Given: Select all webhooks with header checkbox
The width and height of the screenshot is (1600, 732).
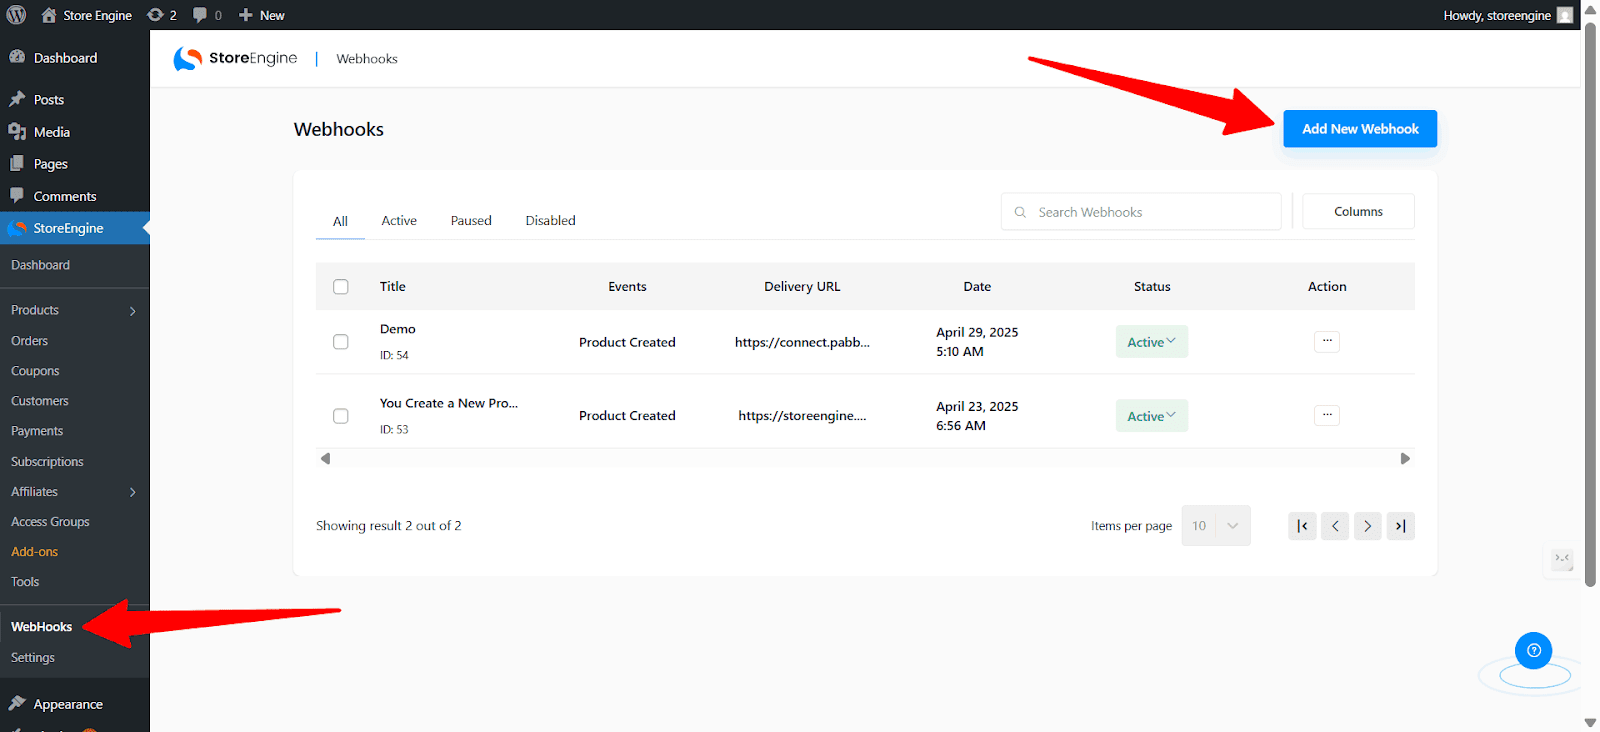Looking at the screenshot, I should (341, 287).
